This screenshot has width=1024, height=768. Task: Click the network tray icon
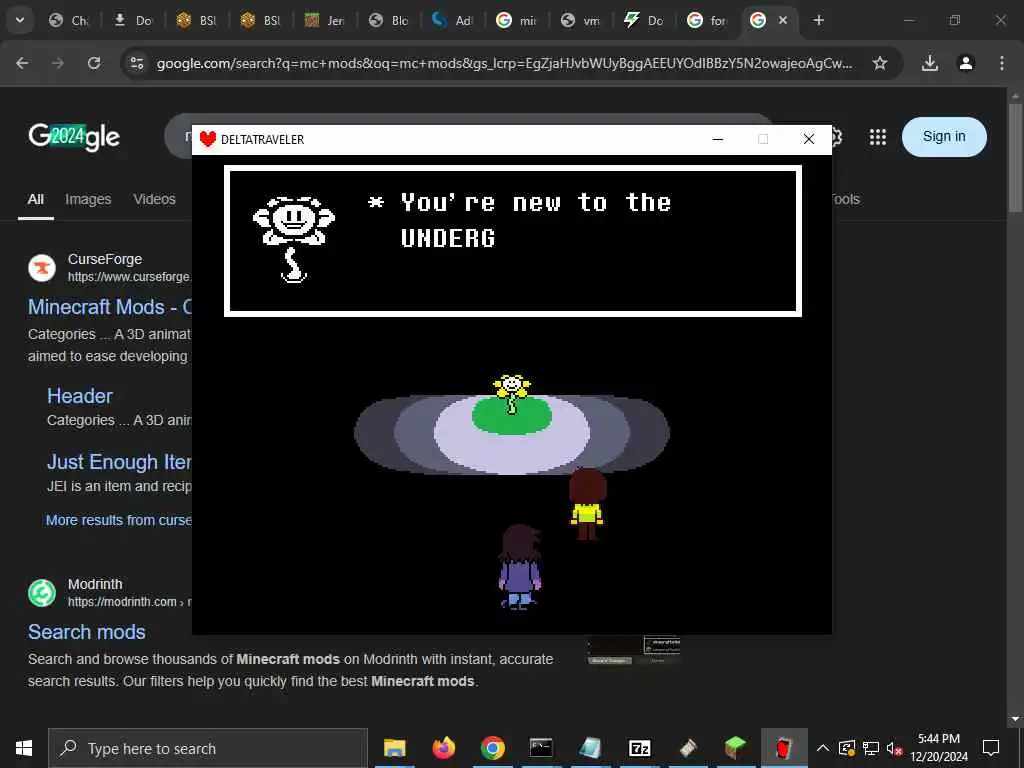point(871,748)
